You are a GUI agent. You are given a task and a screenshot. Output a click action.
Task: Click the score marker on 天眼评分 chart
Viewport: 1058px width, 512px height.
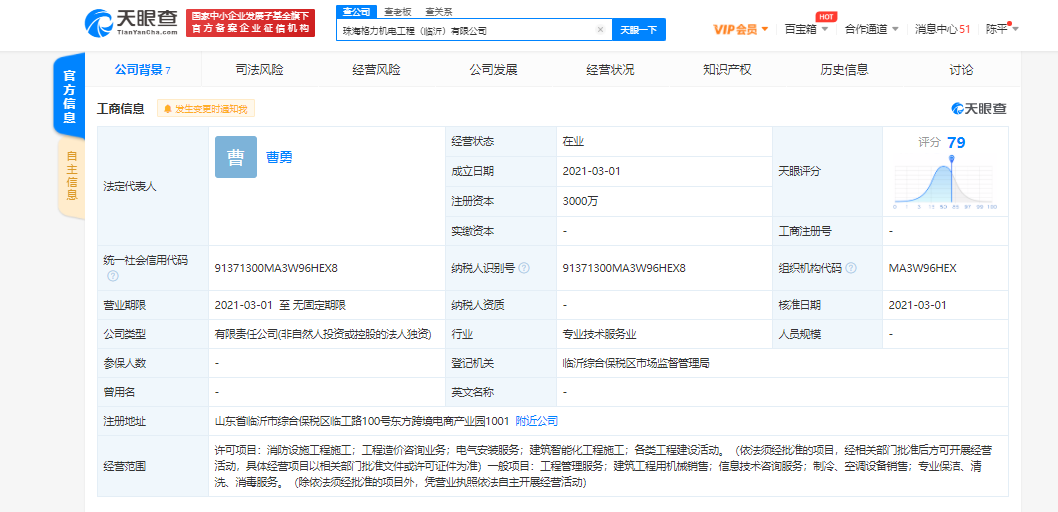pos(949,158)
